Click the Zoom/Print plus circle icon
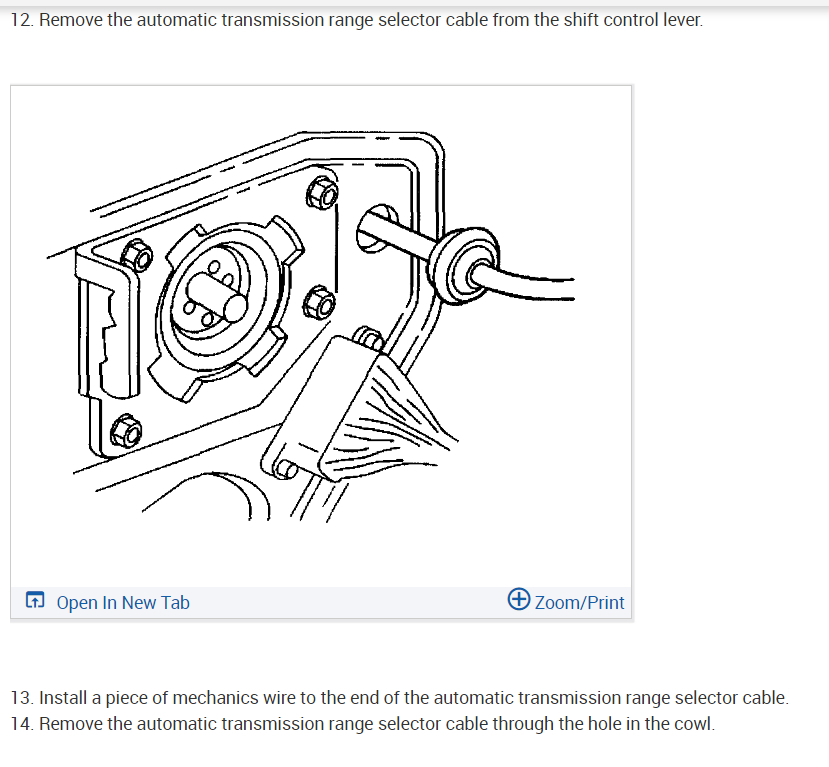 pyautogui.click(x=519, y=599)
